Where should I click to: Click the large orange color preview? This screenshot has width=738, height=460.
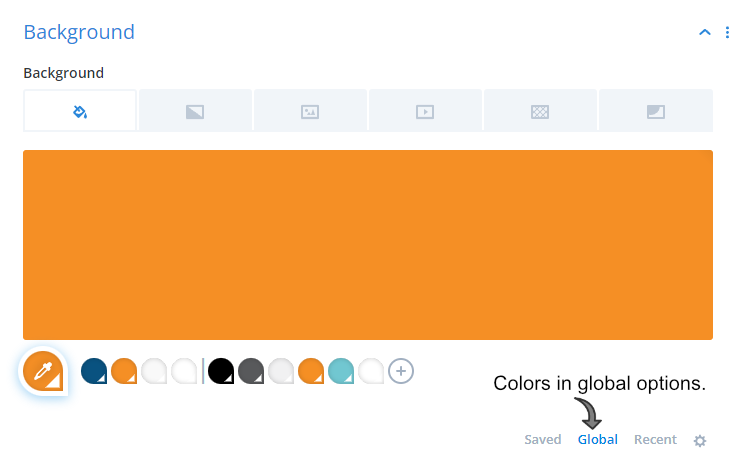pos(368,245)
